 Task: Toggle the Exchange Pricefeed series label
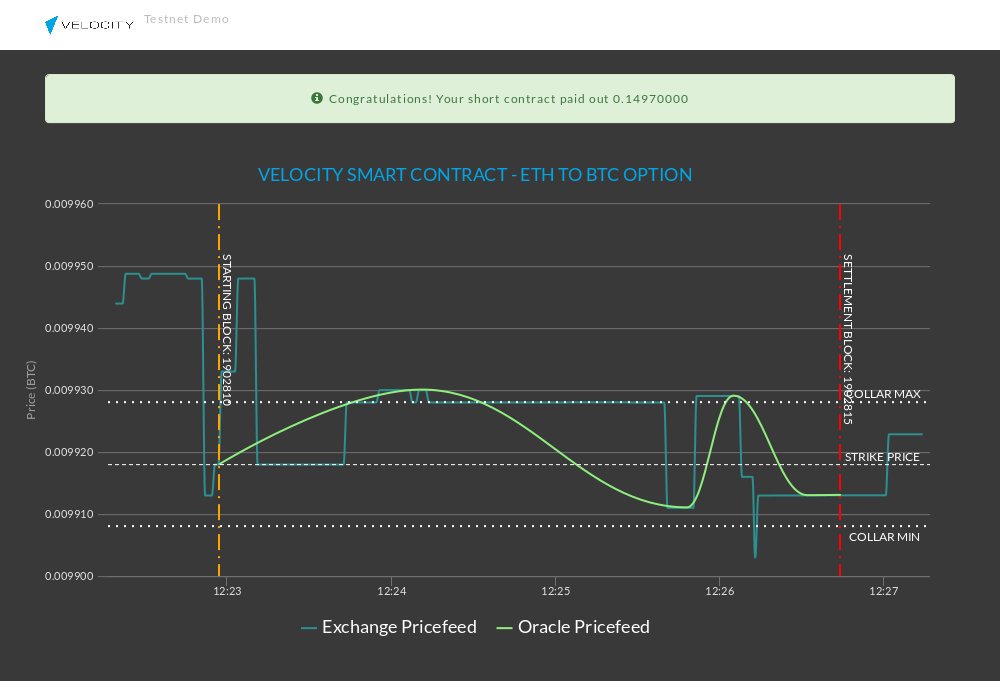coord(398,627)
